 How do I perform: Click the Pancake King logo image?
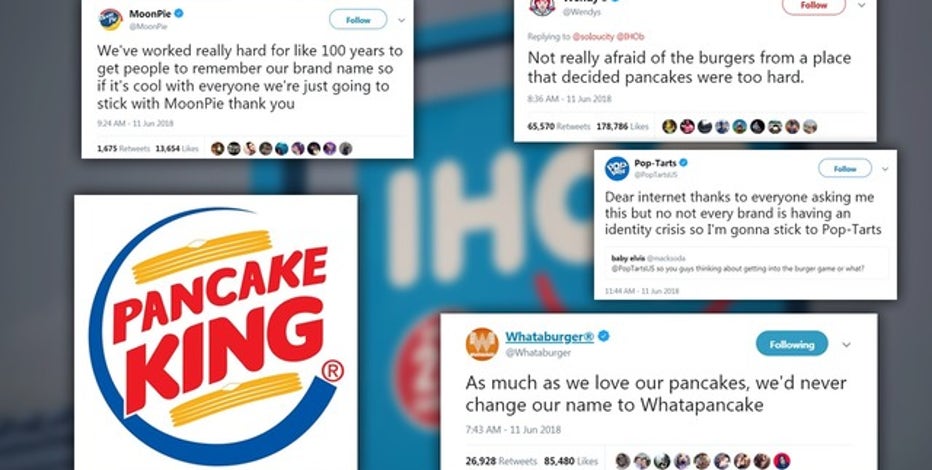click(216, 332)
